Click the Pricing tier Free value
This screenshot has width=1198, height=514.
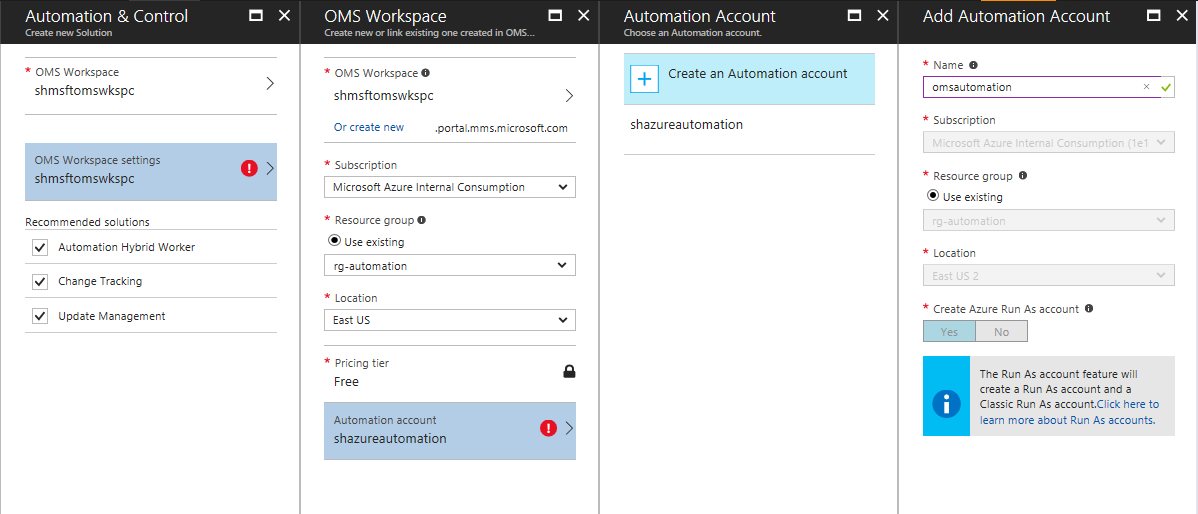pos(346,381)
